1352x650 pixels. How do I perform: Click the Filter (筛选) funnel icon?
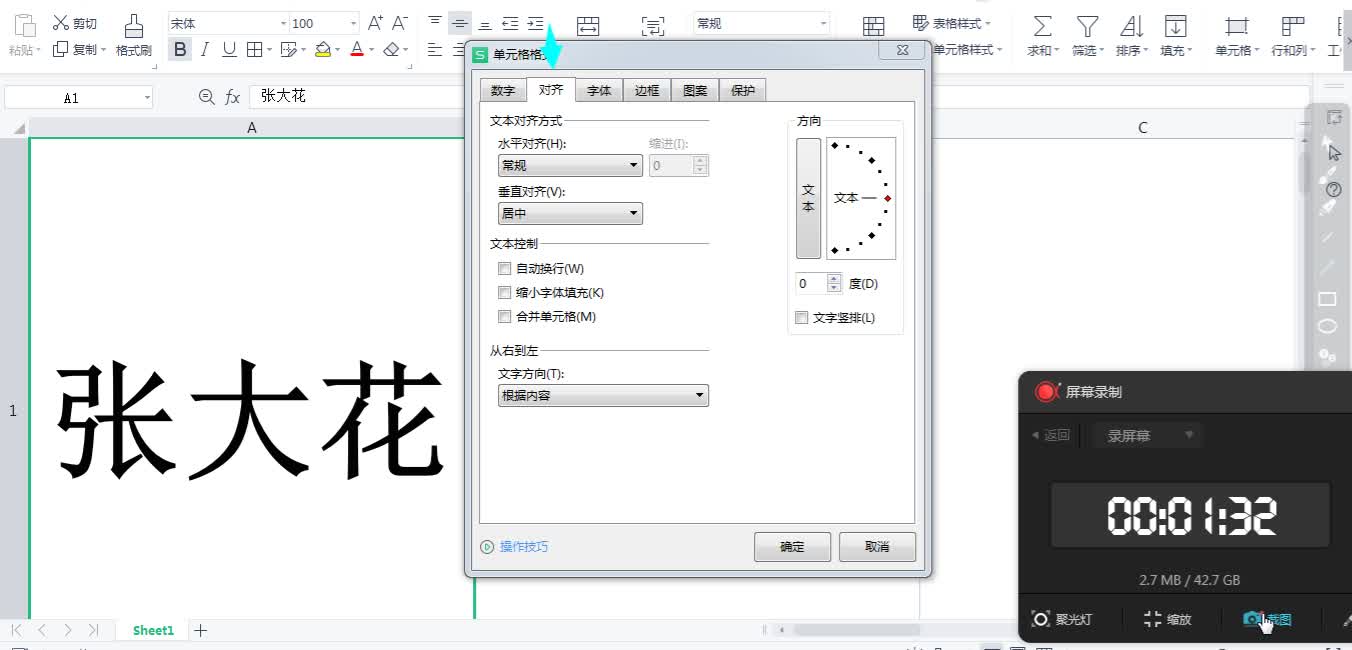pyautogui.click(x=1087, y=26)
